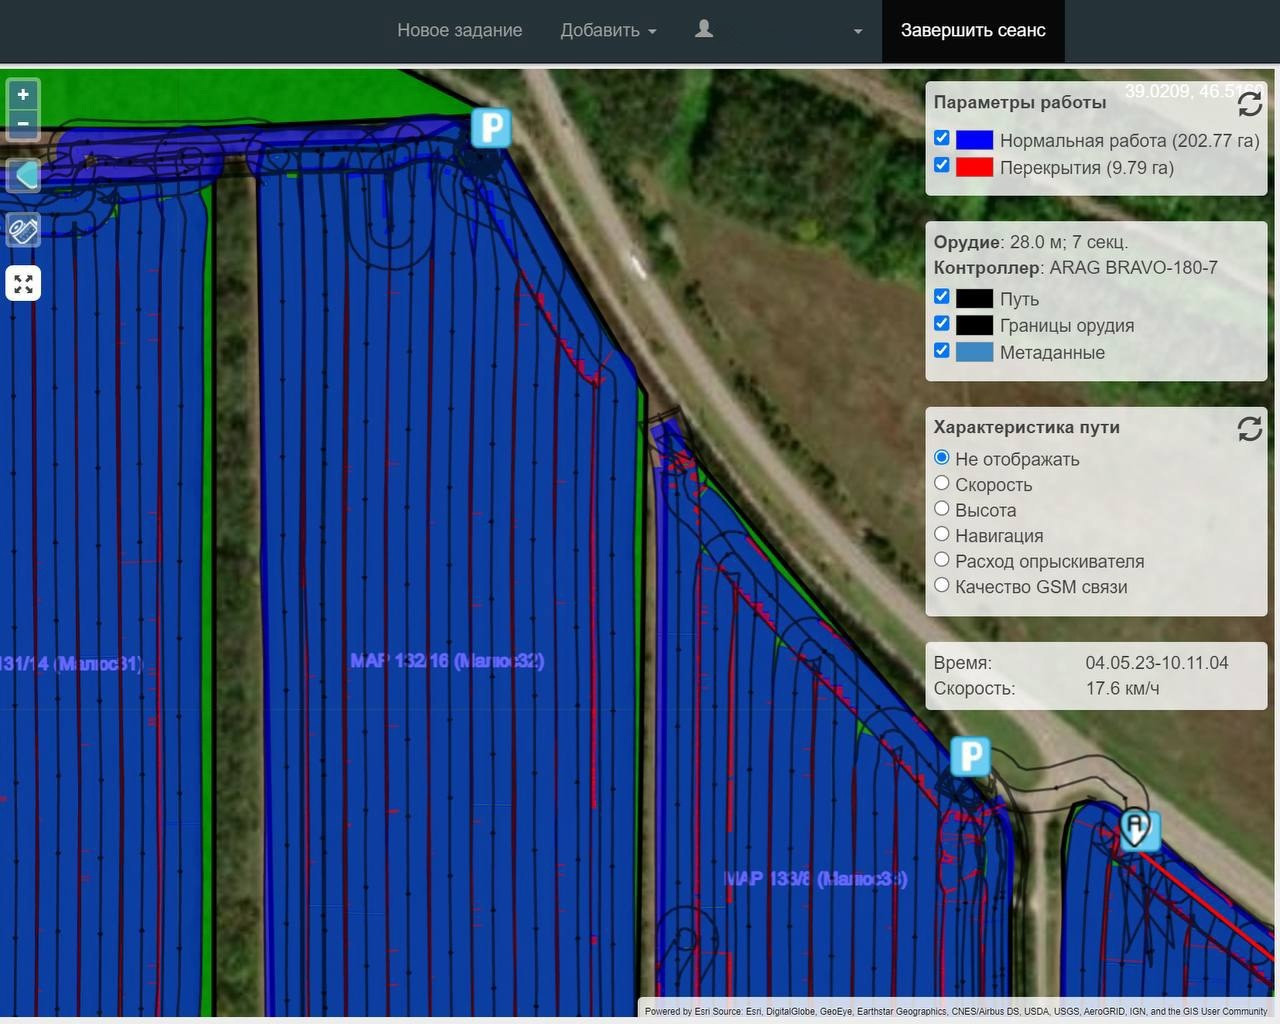This screenshot has height=1024, width=1280.
Task: Click Завершить сеанс button
Action: tap(973, 30)
